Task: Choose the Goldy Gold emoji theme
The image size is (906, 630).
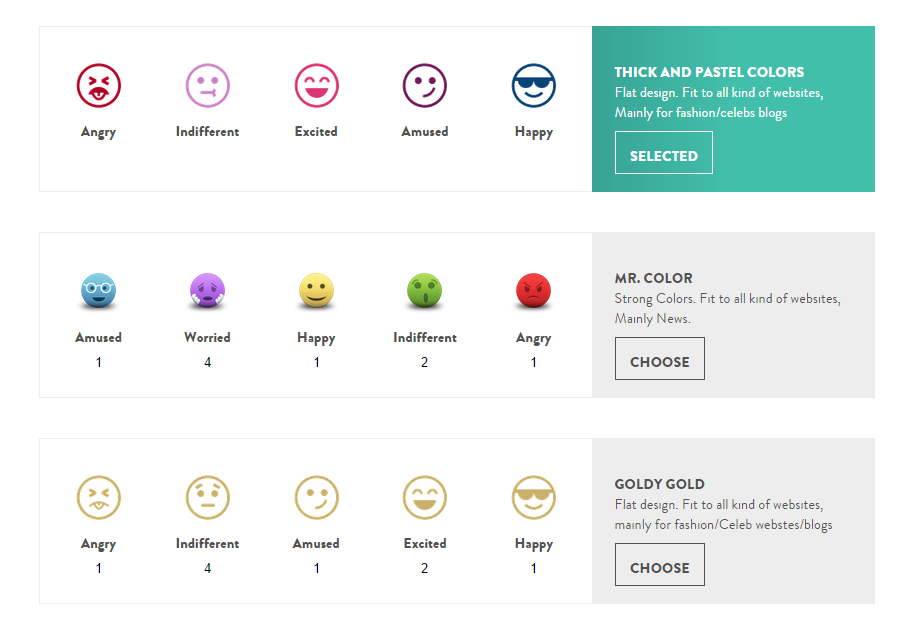Action: [660, 564]
